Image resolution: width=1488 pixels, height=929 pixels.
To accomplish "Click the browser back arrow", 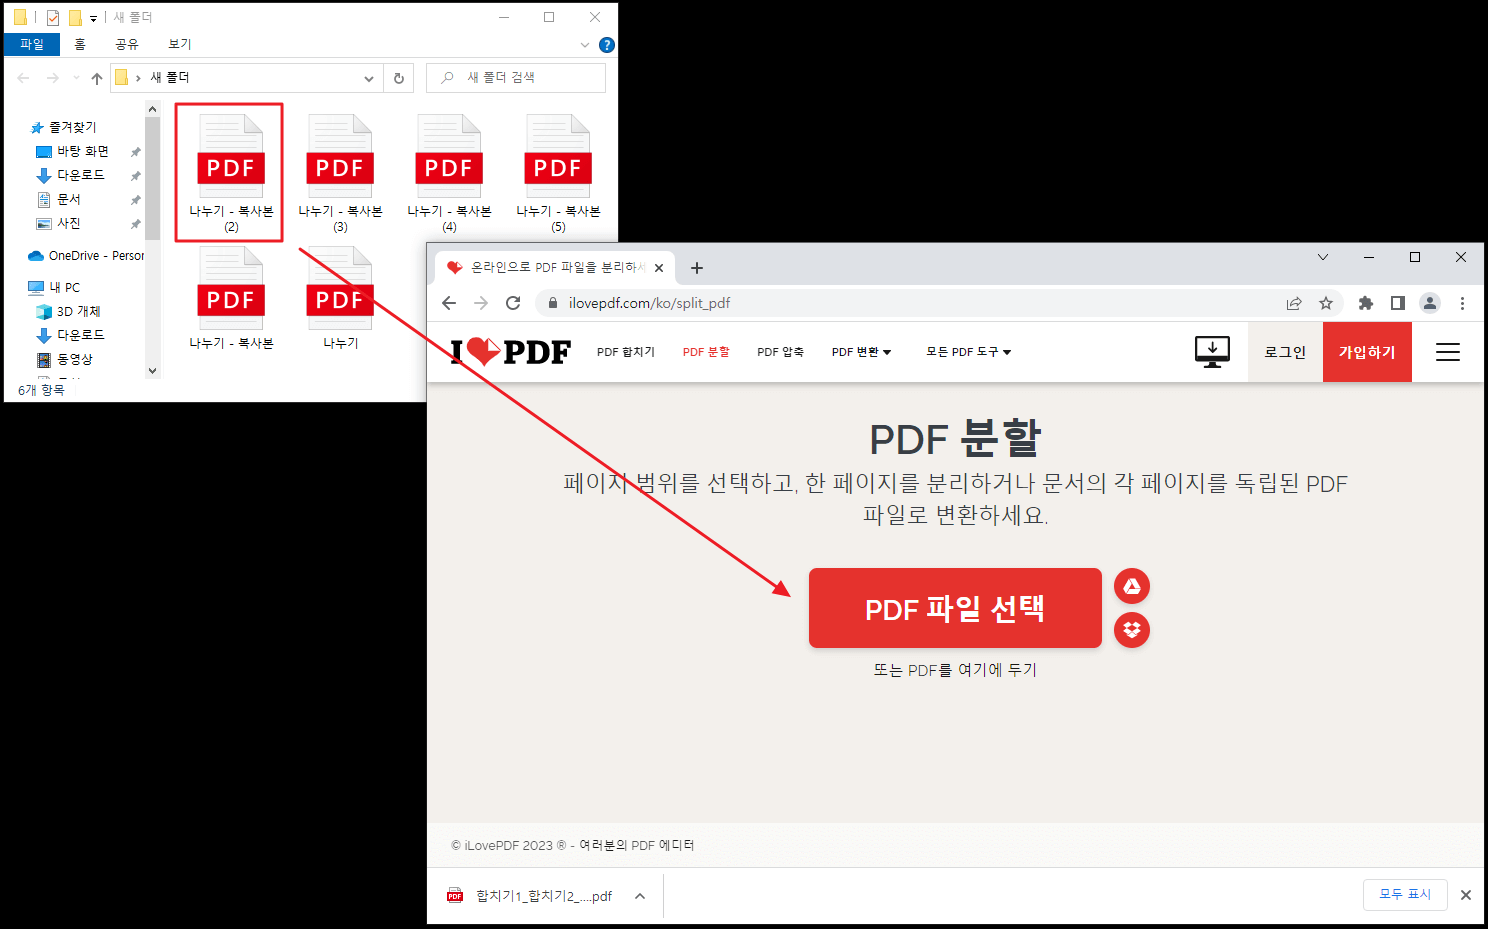I will (448, 303).
